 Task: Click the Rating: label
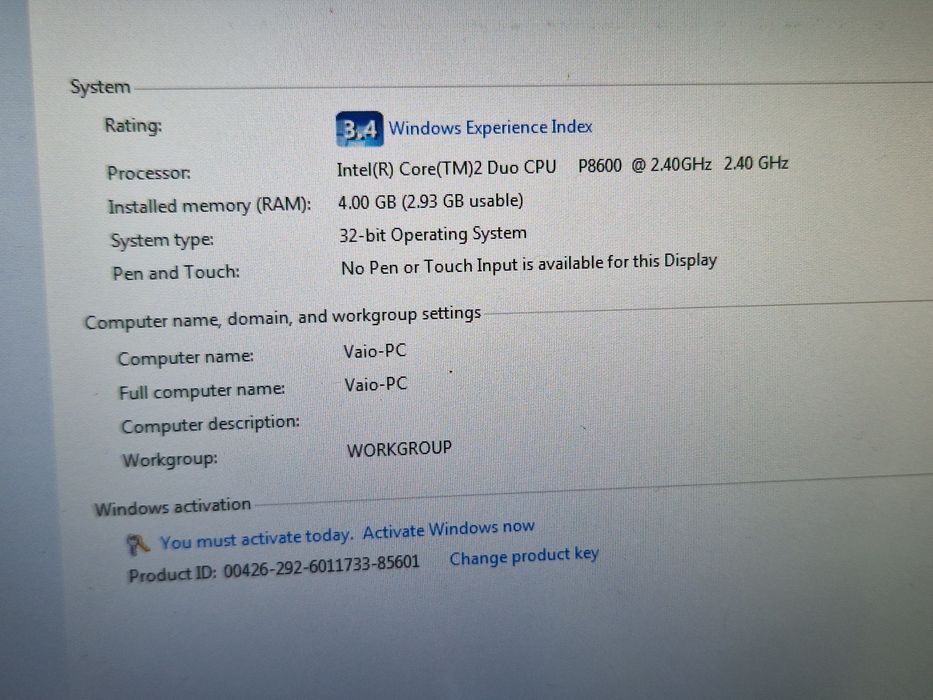tap(133, 126)
